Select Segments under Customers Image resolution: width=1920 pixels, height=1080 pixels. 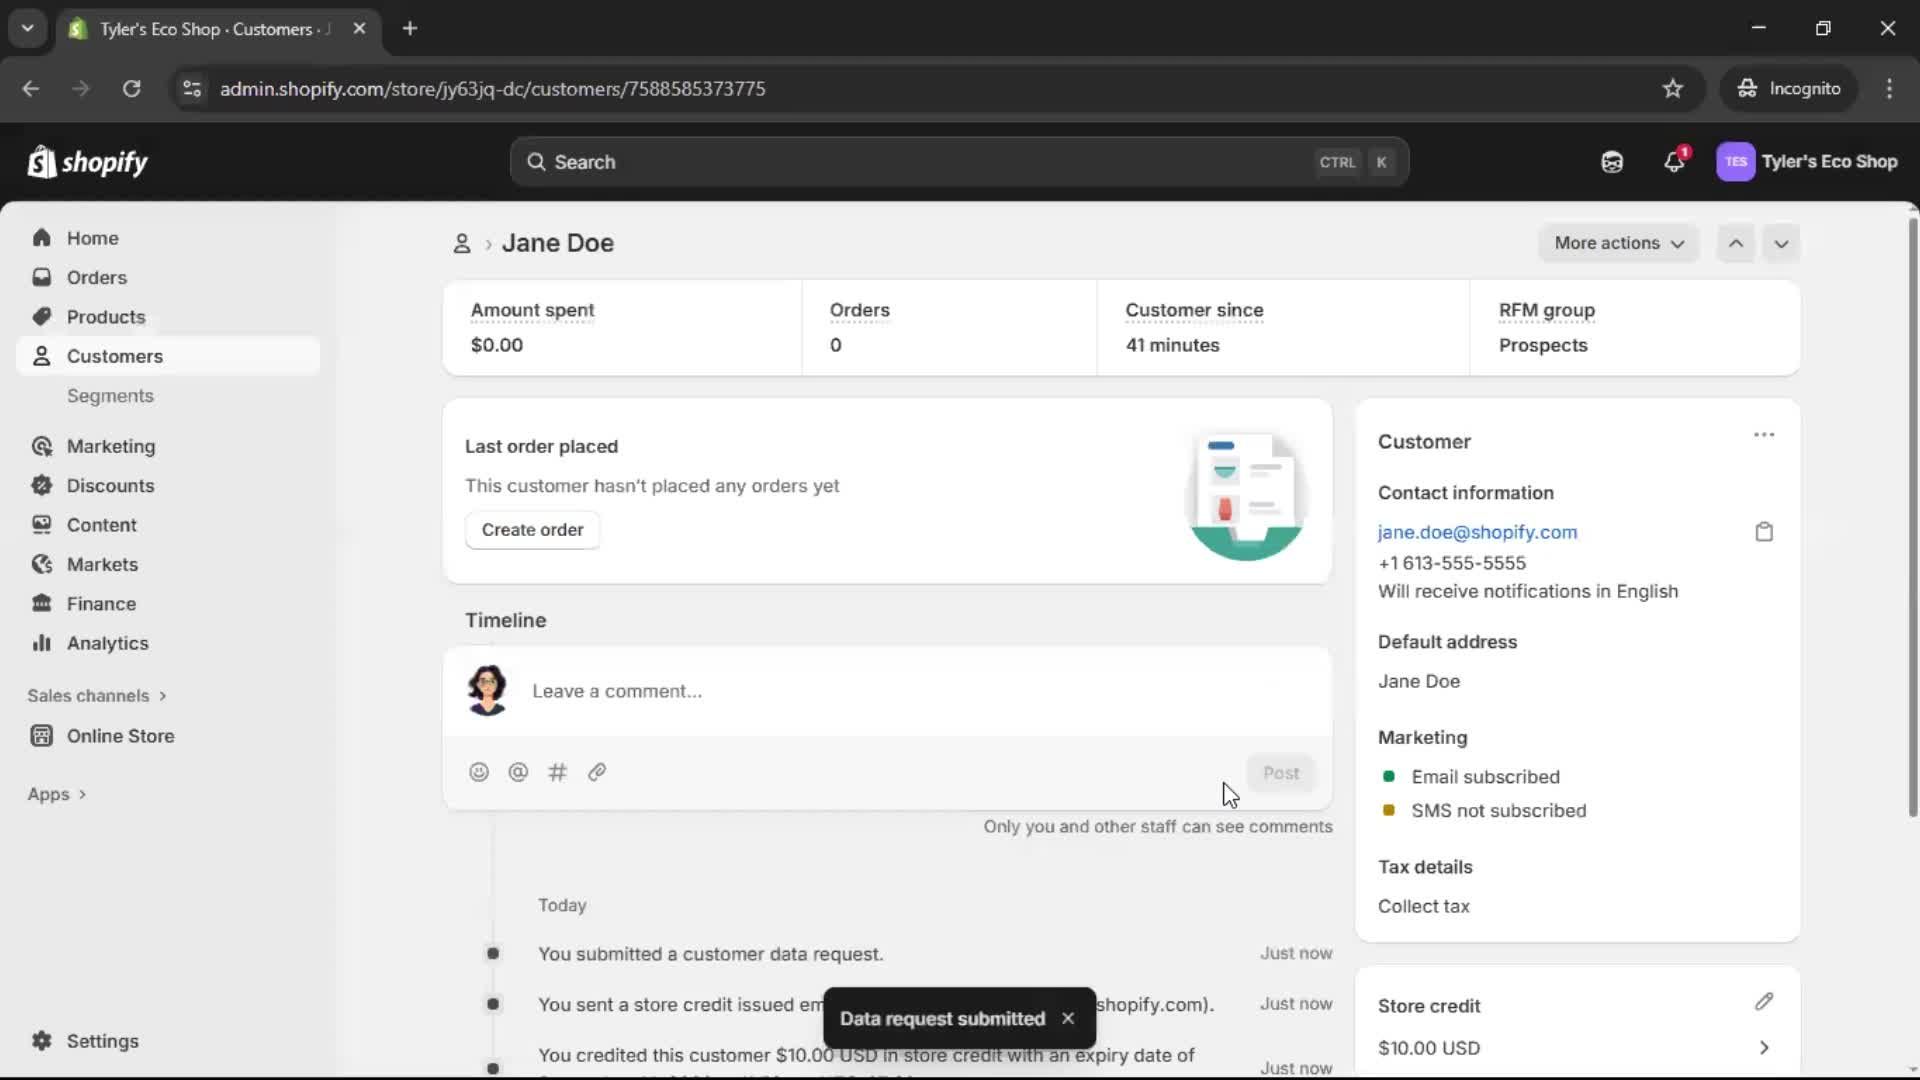coord(111,395)
